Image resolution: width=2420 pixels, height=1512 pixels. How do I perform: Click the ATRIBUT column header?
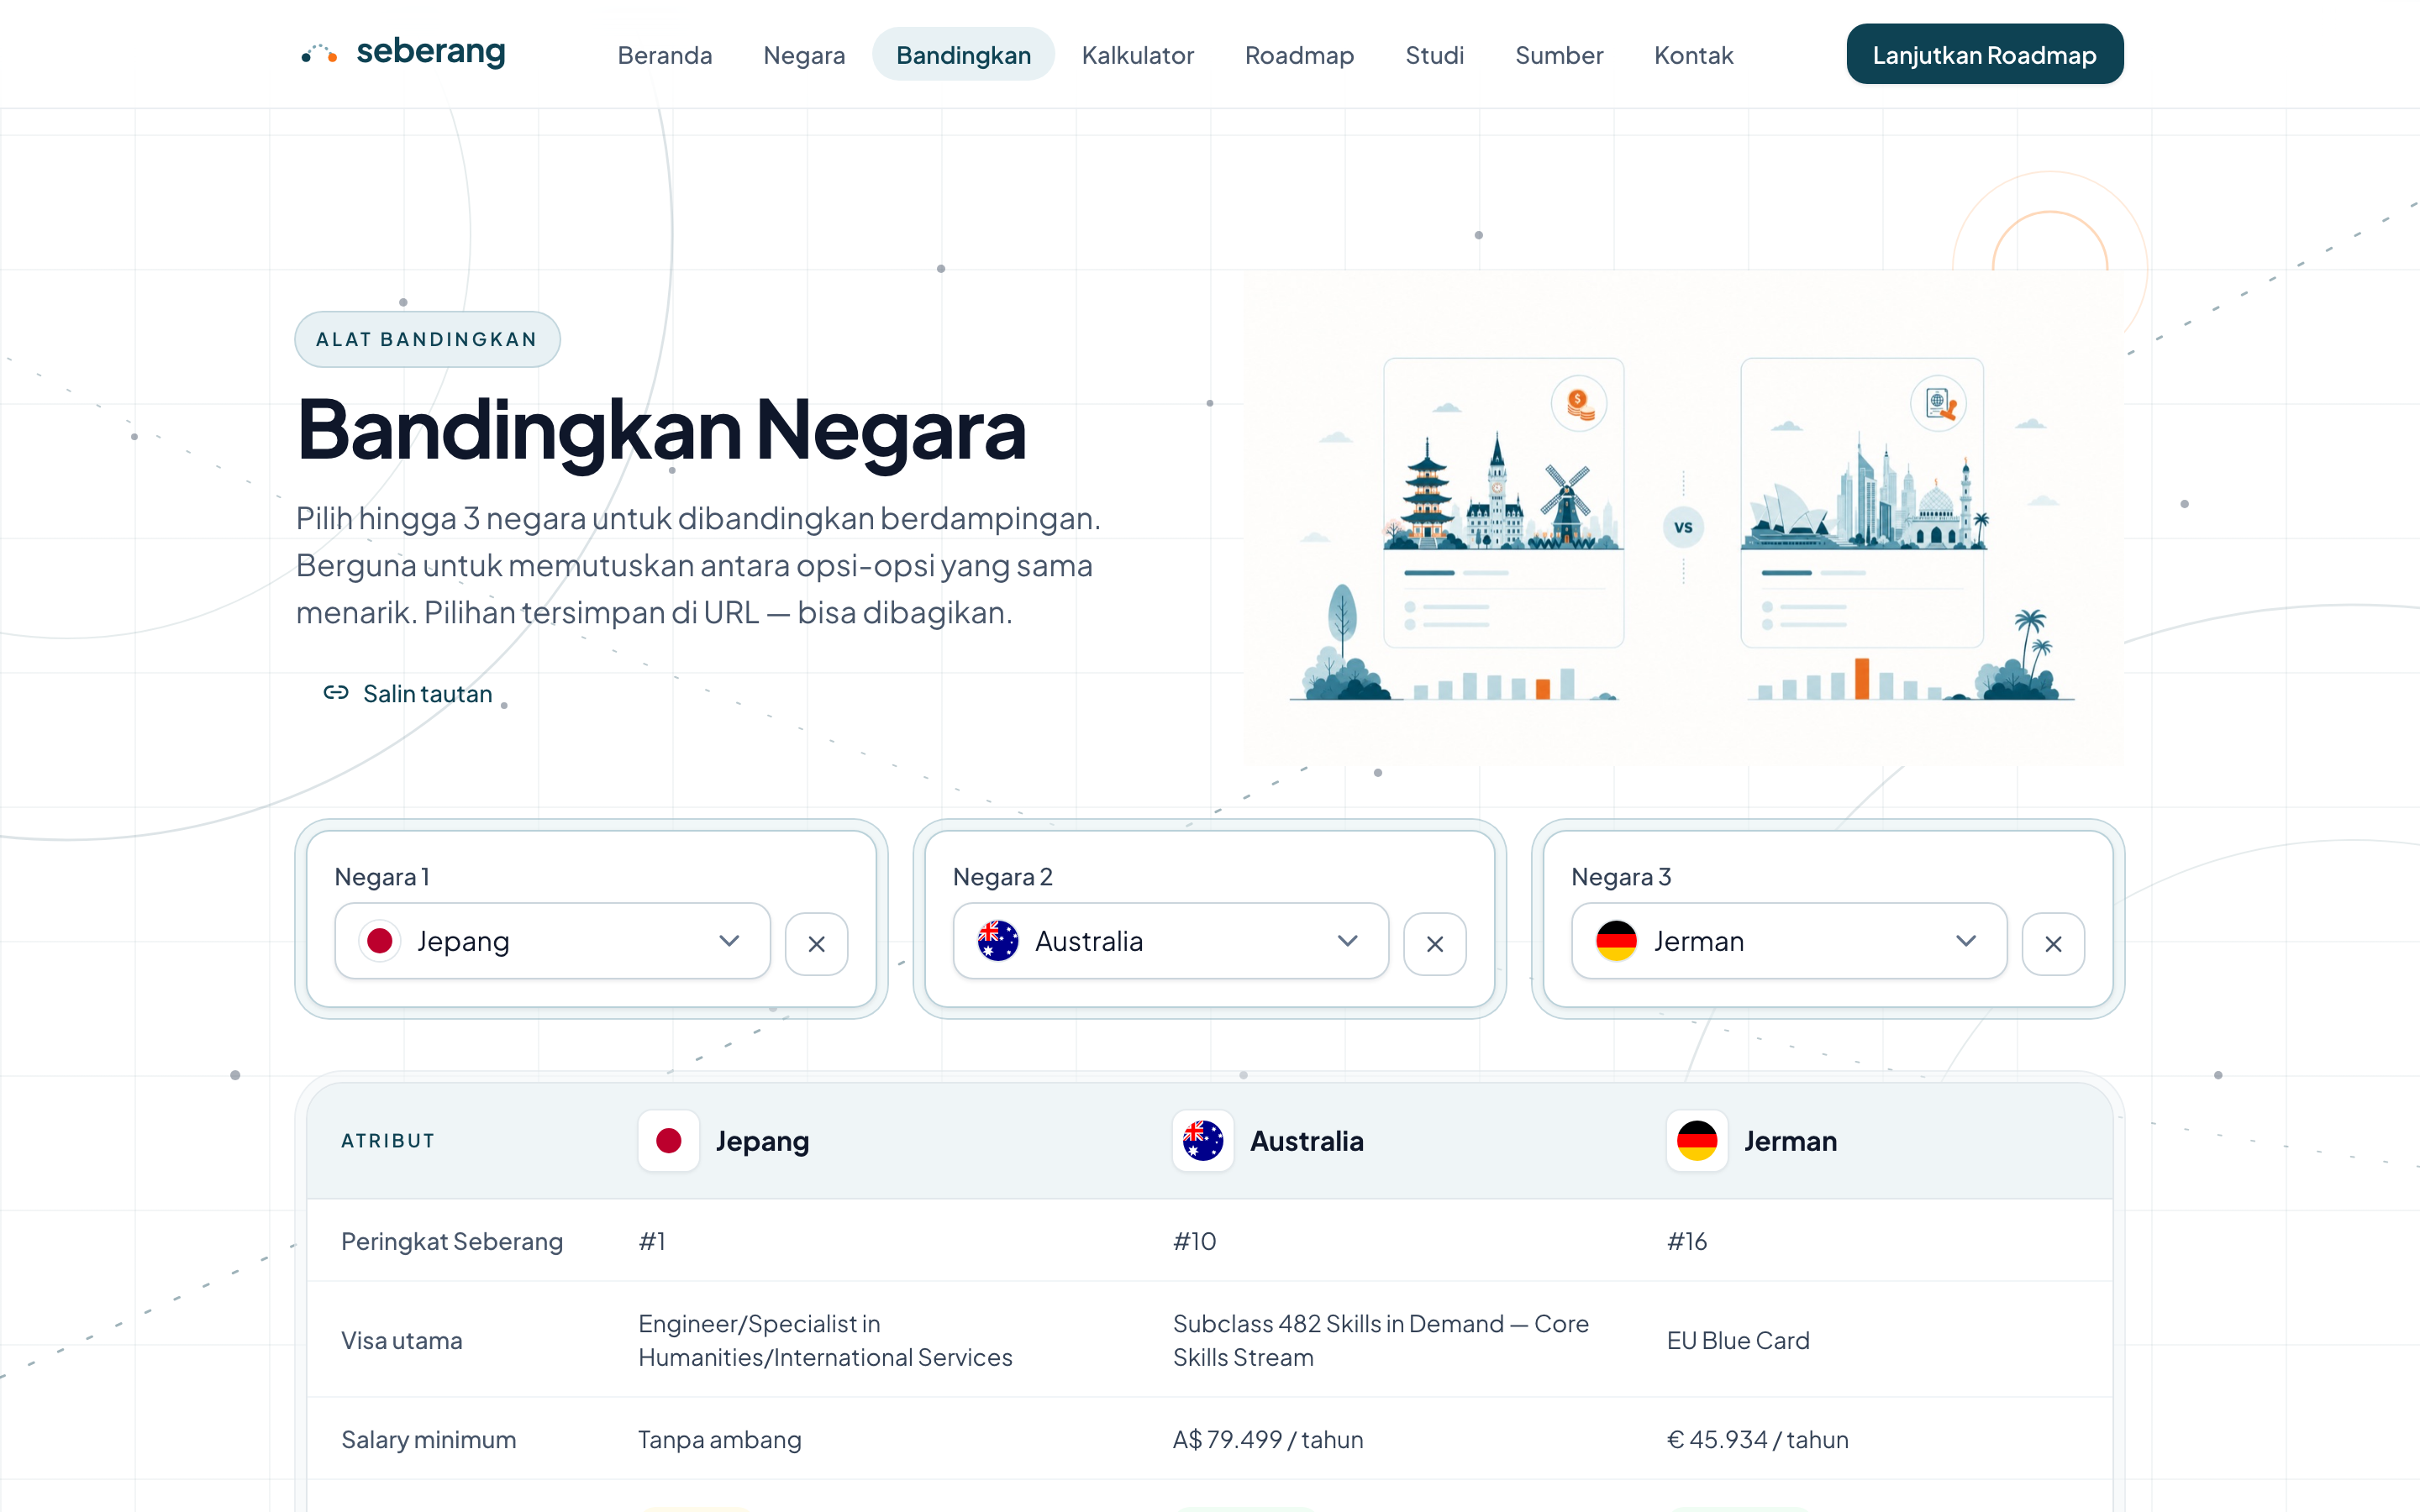388,1140
